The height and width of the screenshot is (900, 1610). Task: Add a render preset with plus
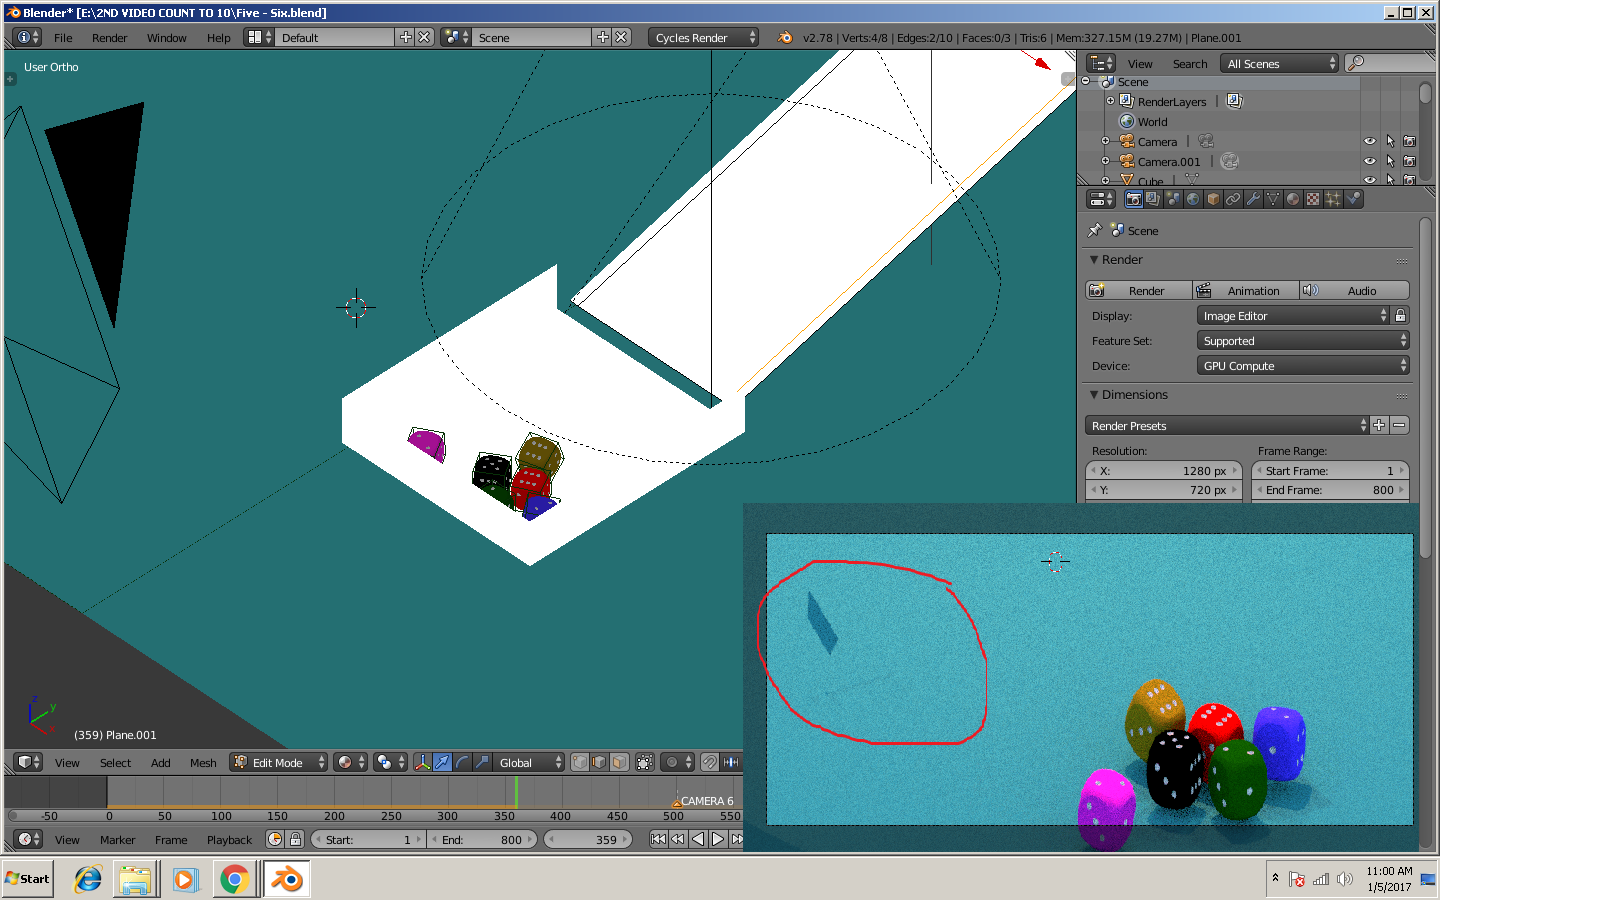point(1379,425)
